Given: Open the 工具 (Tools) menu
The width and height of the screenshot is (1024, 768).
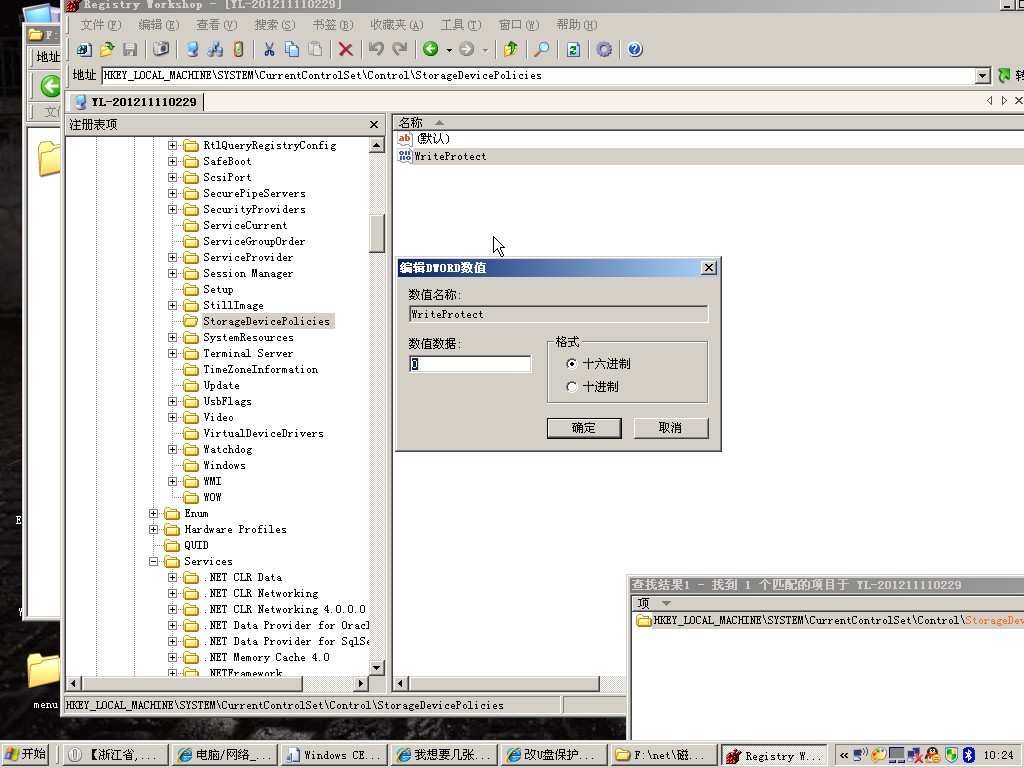Looking at the screenshot, I should (460, 25).
